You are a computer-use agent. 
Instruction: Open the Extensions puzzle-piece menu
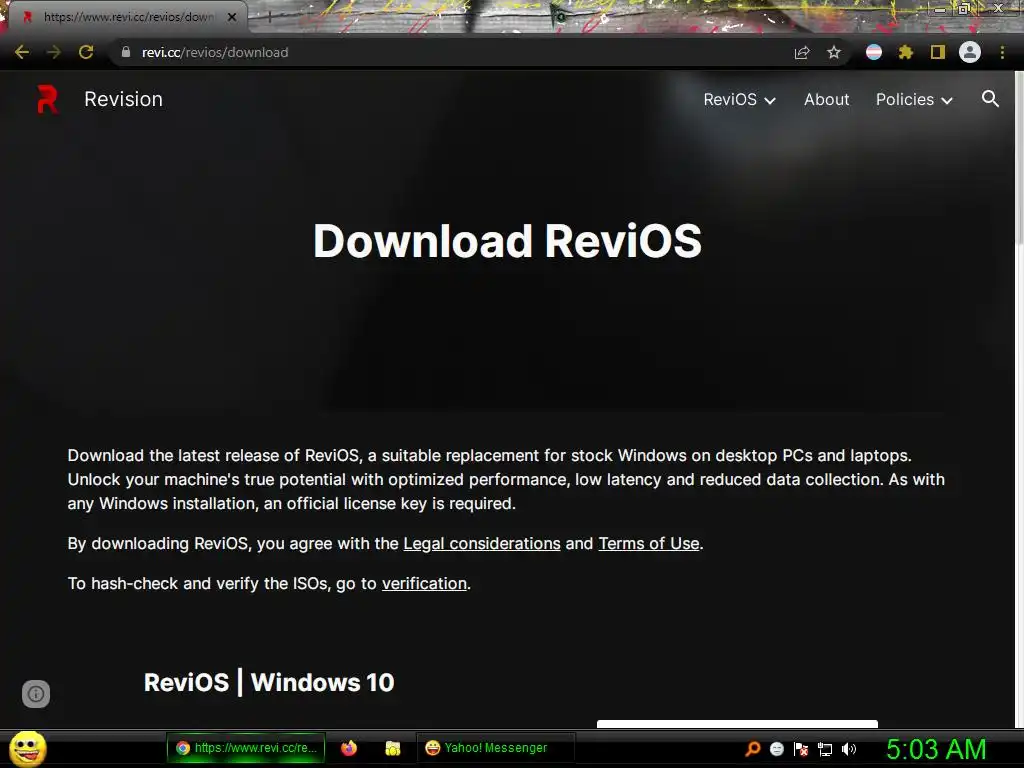point(905,52)
